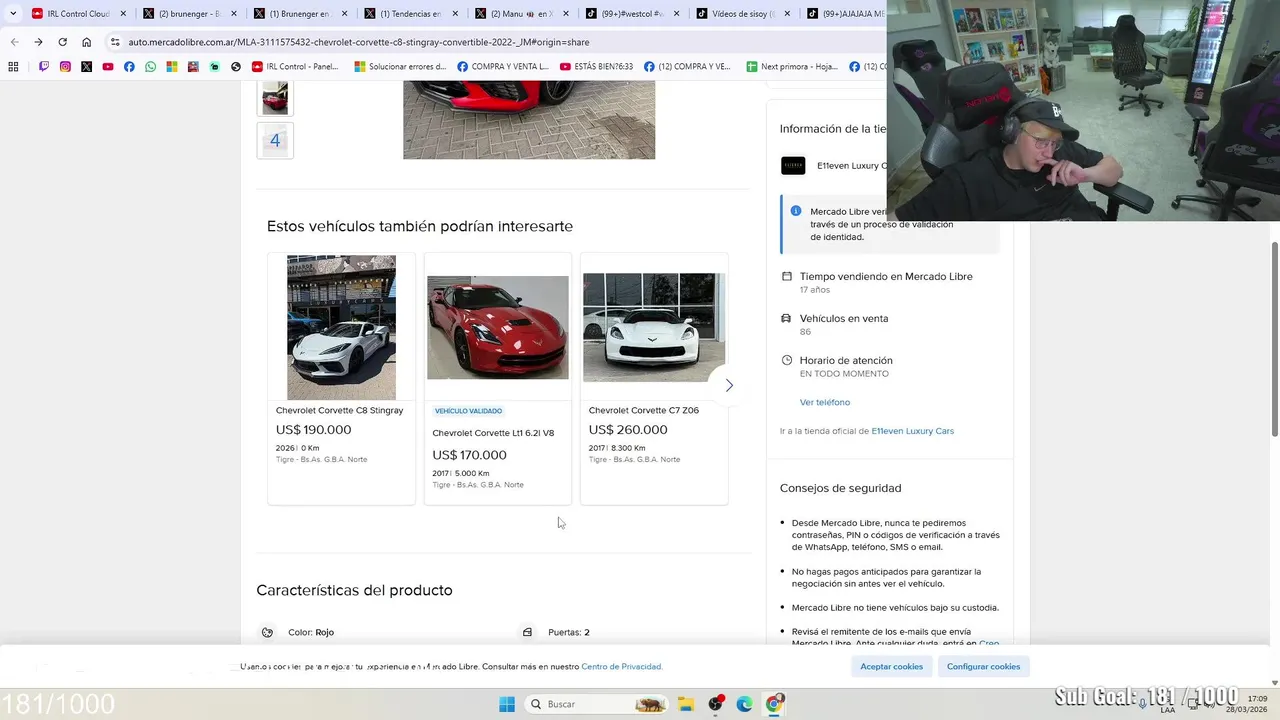The height and width of the screenshot is (720, 1280).
Task: Select the red Corvette gallery thumbnail
Action: tap(275, 98)
